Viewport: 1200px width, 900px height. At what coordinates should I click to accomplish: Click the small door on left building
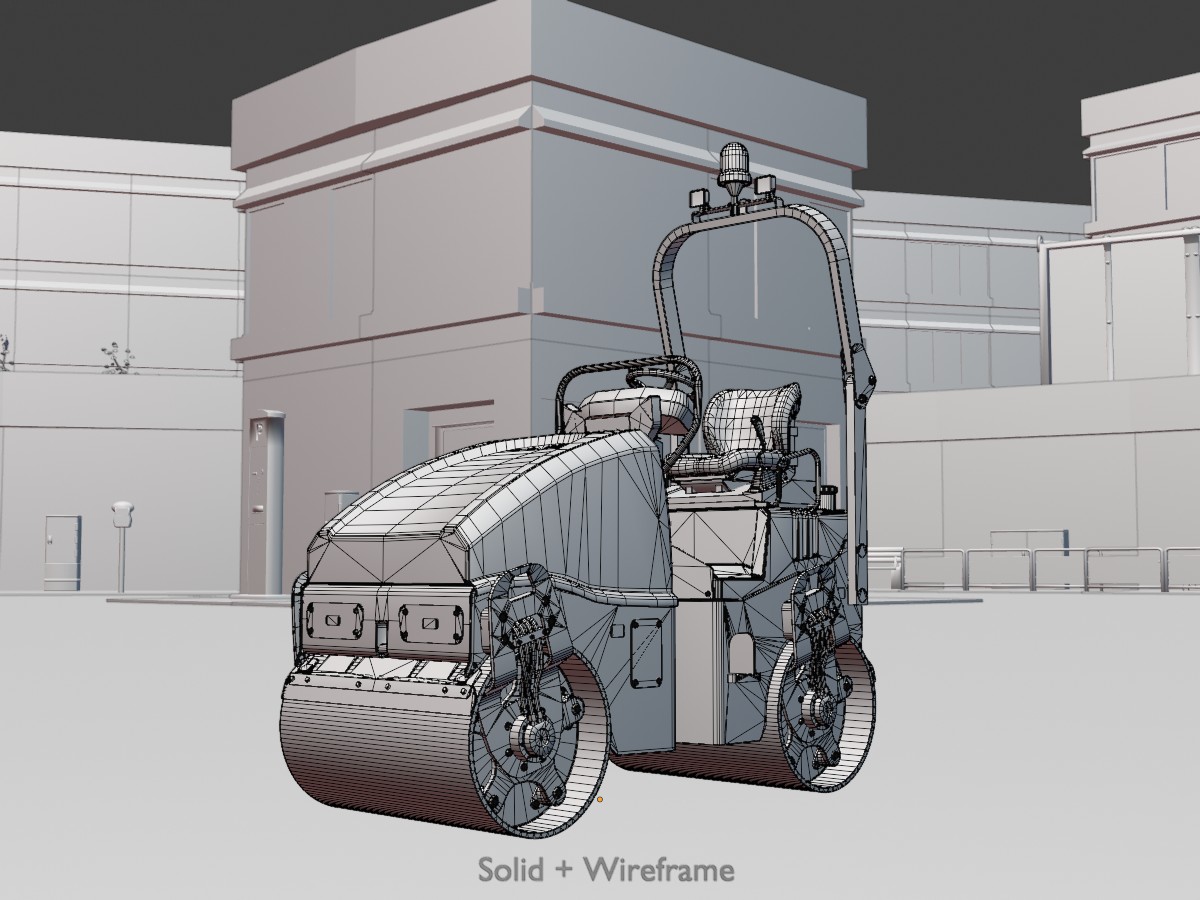coord(62,552)
